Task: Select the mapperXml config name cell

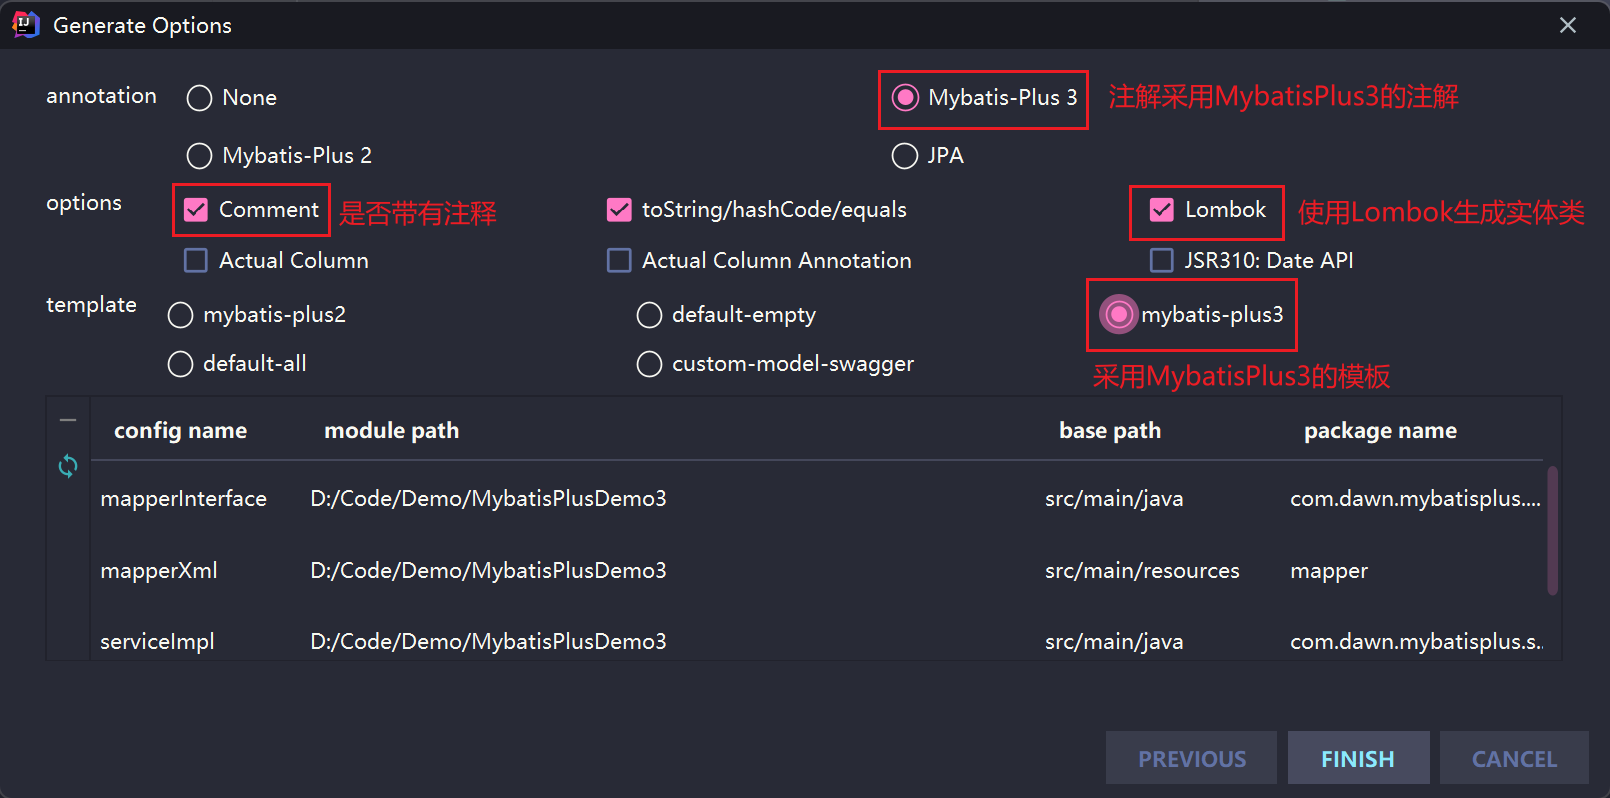Action: [159, 571]
